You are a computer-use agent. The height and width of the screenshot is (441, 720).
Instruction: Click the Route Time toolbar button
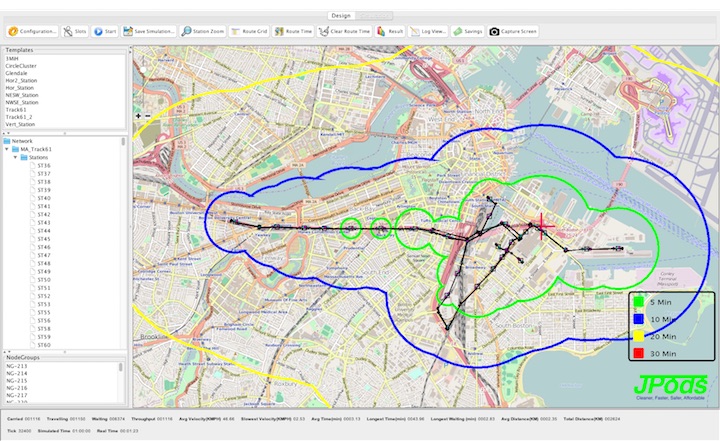pyautogui.click(x=293, y=31)
